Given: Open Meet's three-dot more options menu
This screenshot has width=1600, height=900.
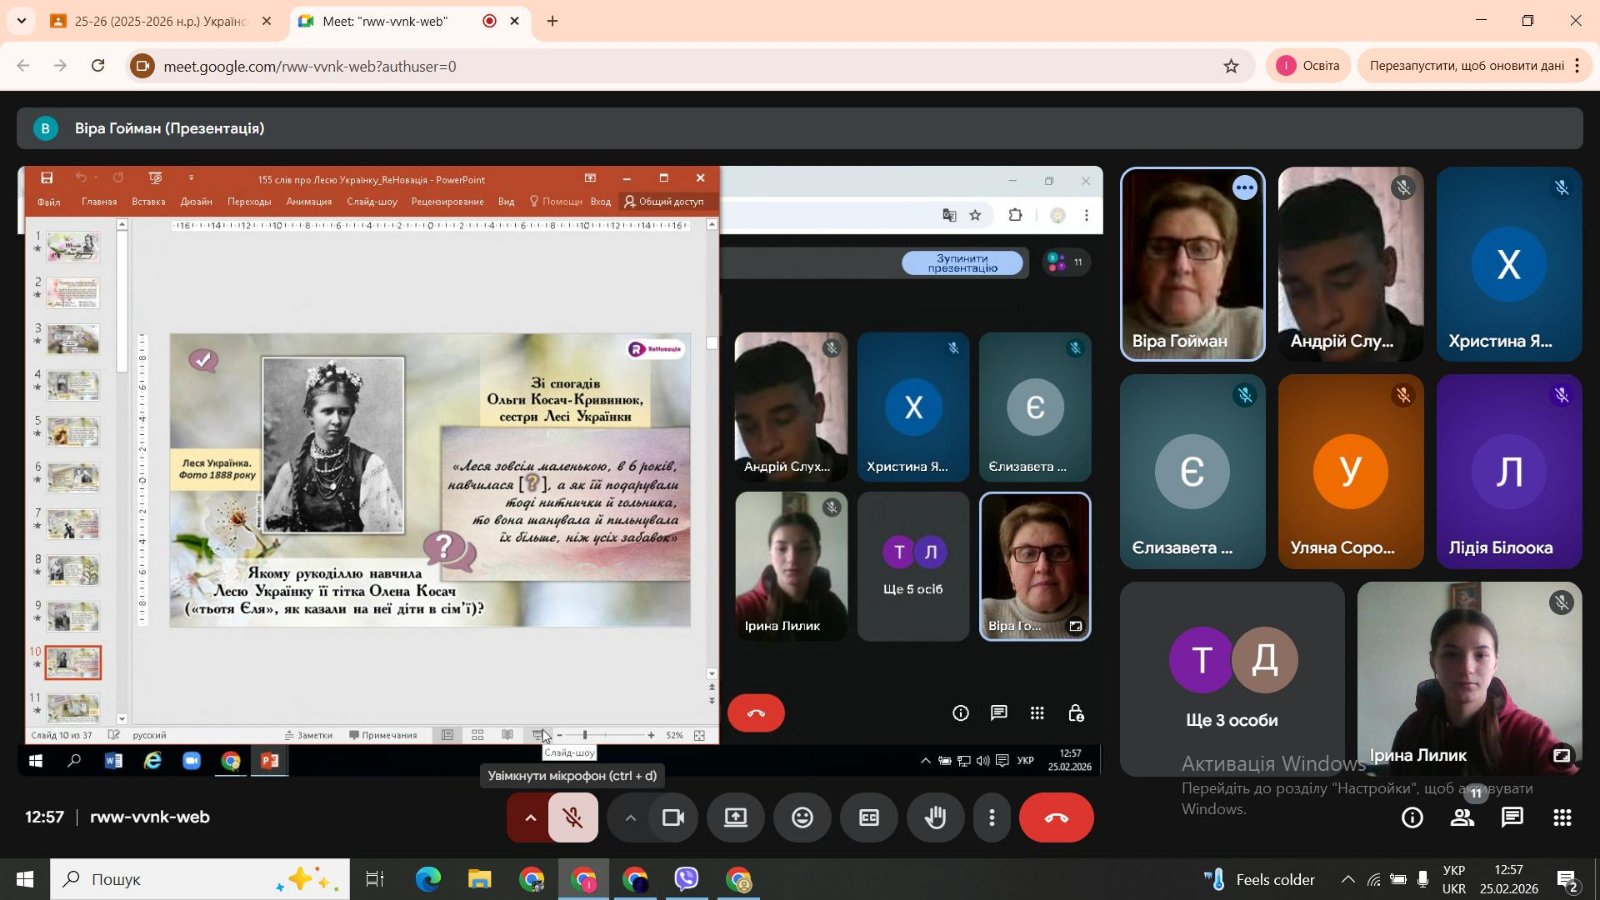Looking at the screenshot, I should tap(992, 818).
